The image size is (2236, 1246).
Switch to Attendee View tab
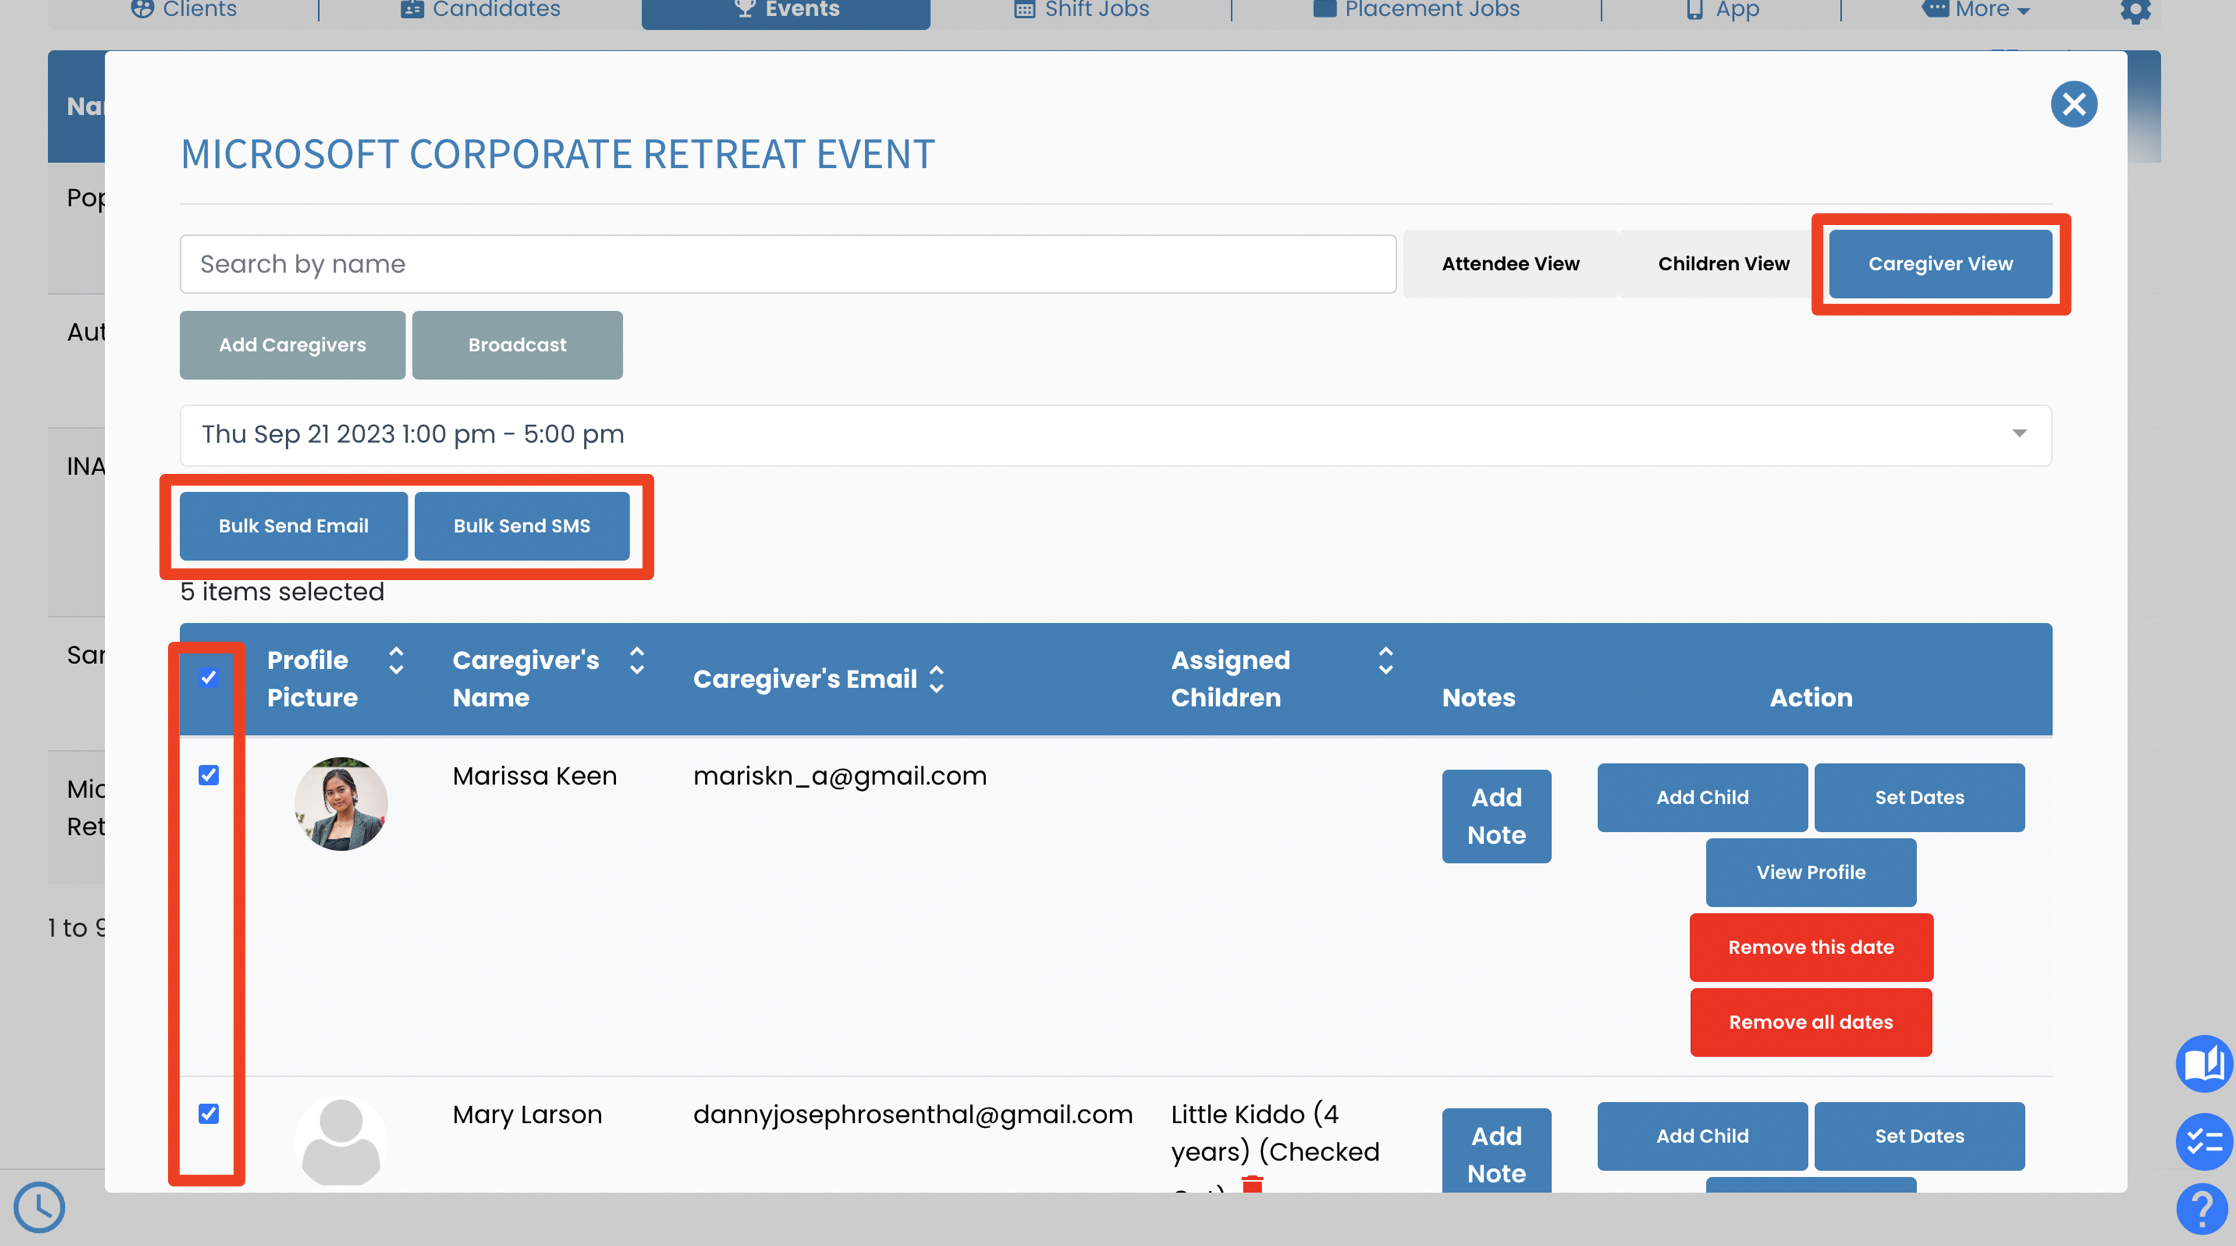(x=1510, y=264)
